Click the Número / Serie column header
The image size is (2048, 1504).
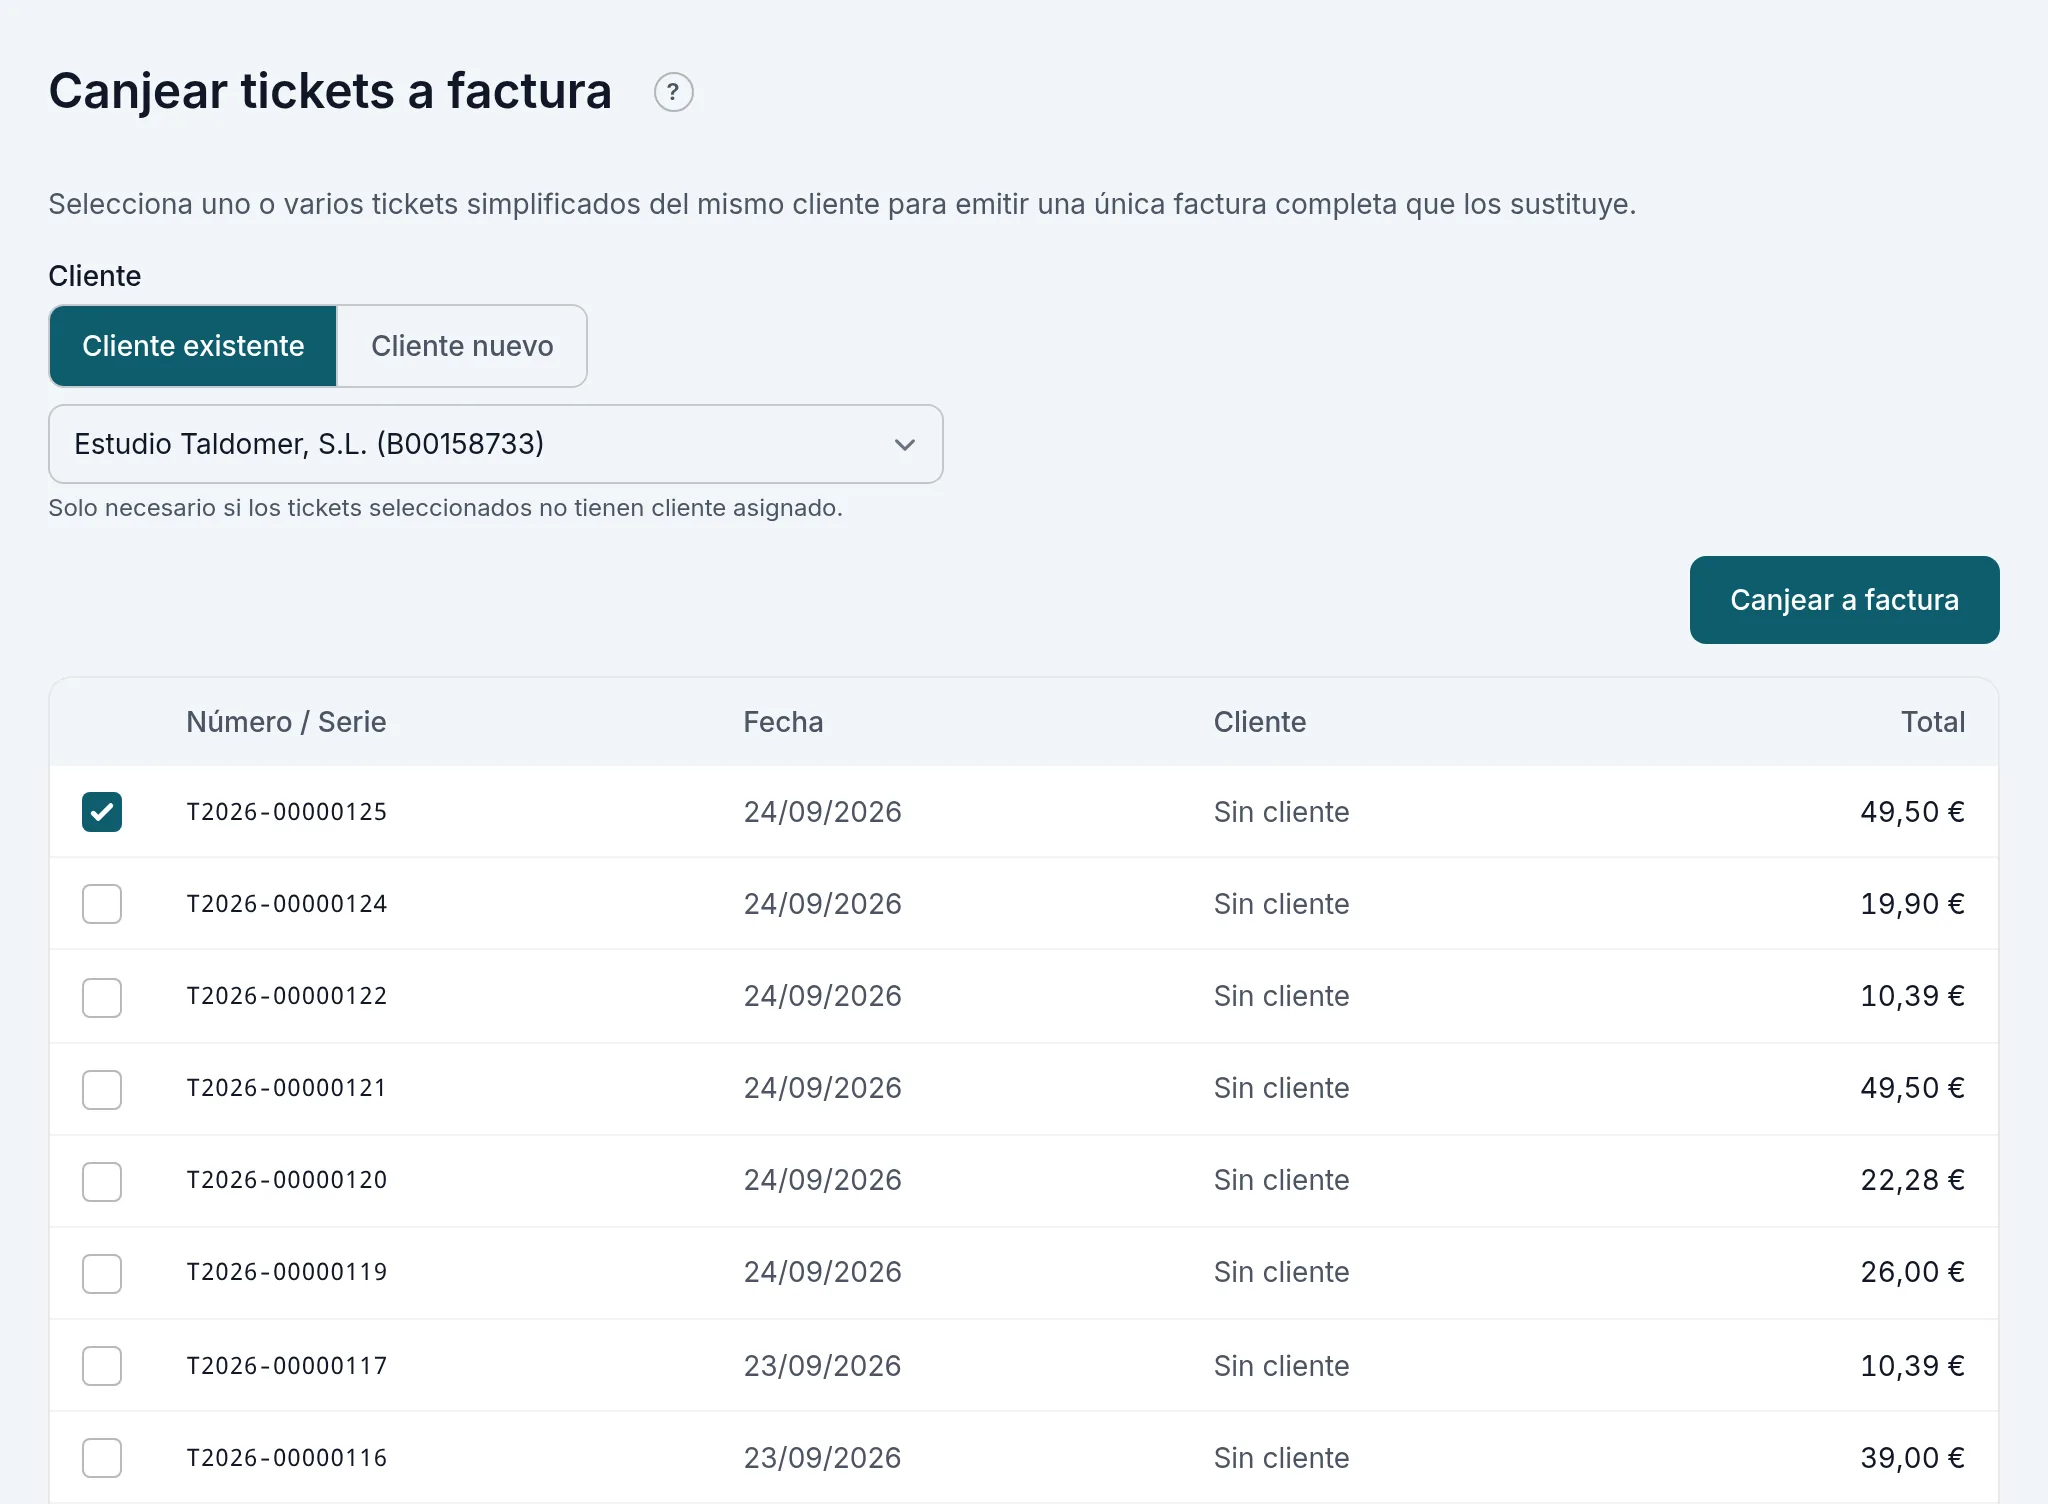tap(286, 722)
